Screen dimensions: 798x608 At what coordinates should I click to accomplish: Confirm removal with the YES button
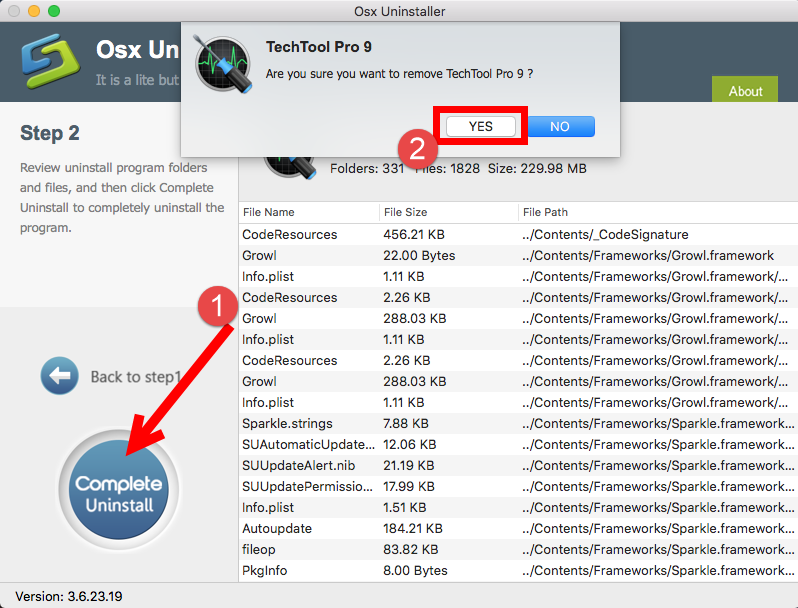(480, 126)
